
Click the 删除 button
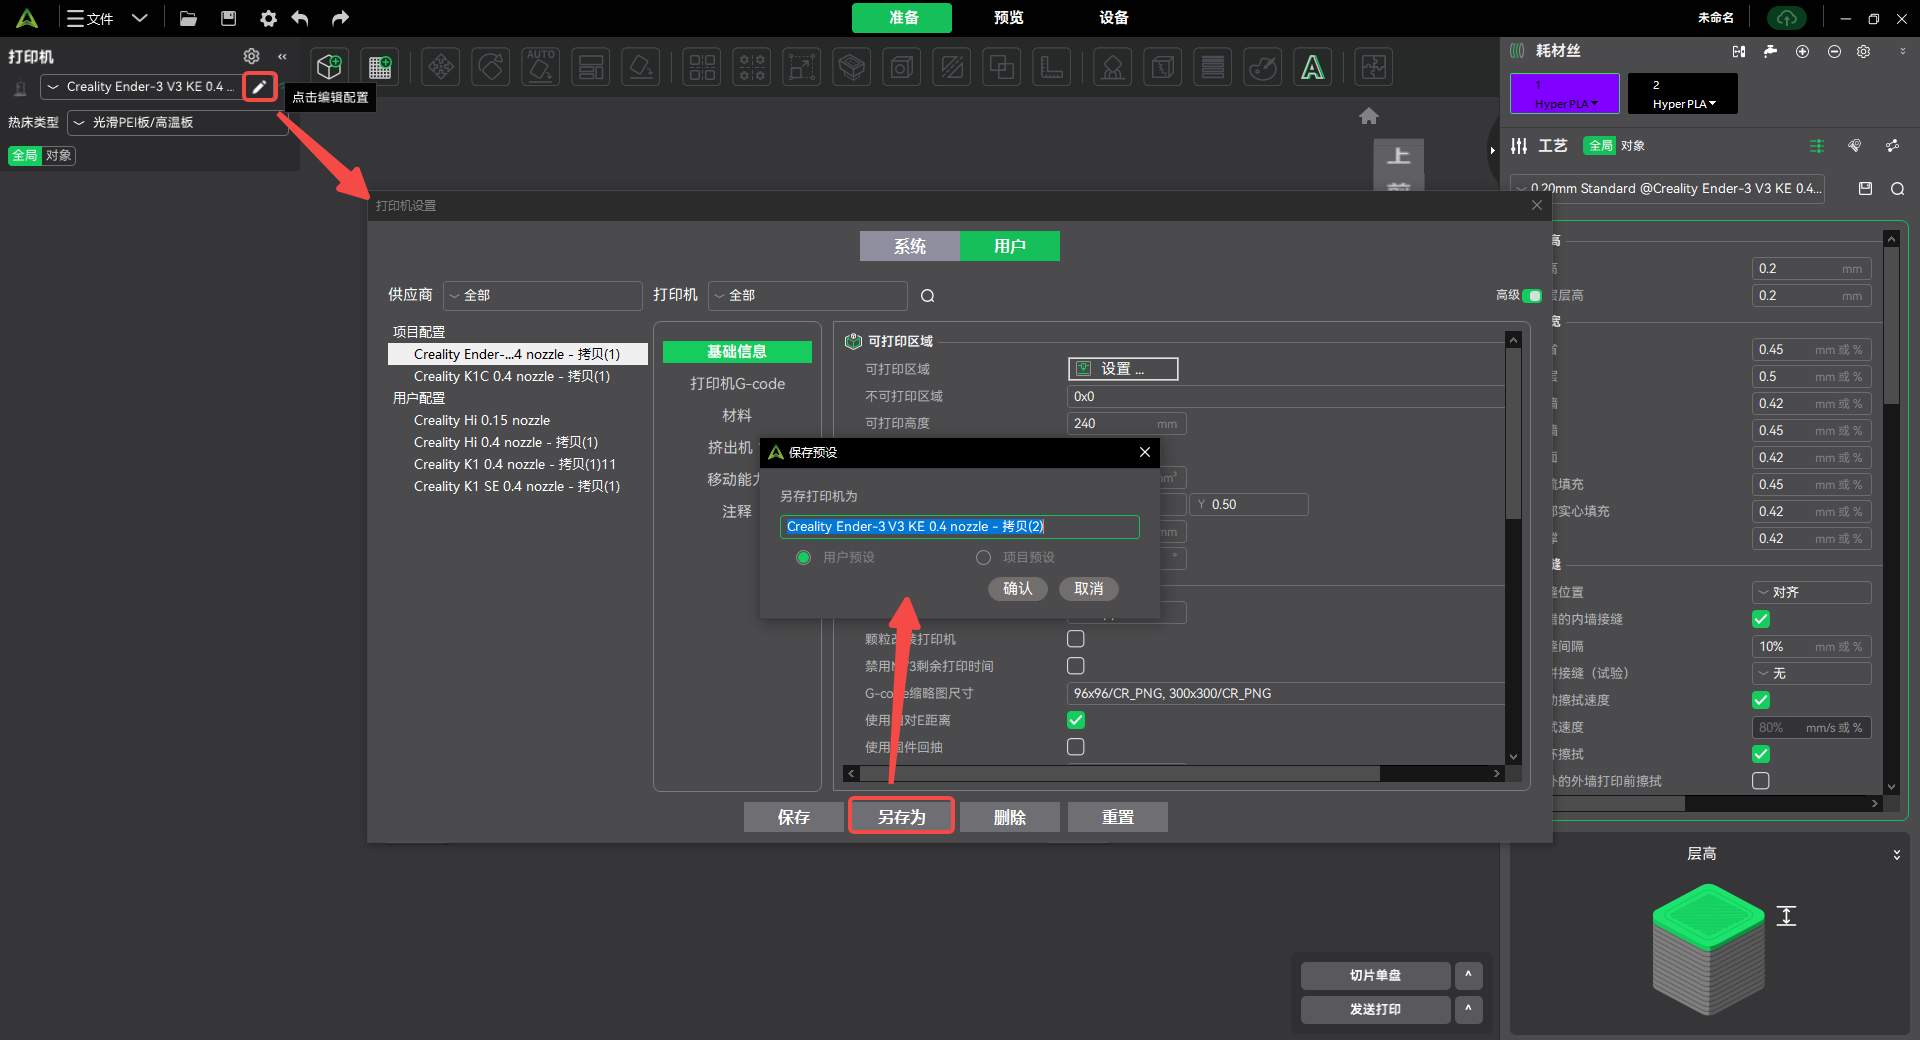coord(1010,817)
